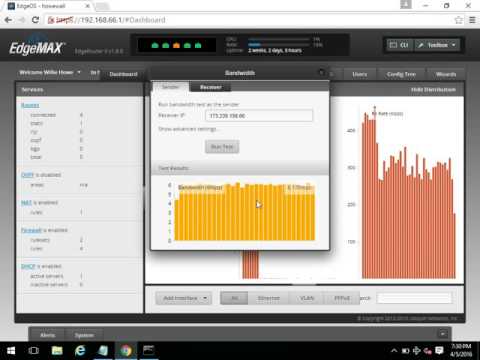The image size is (480, 360).
Task: Open the Windows Start menu
Action: [11, 351]
